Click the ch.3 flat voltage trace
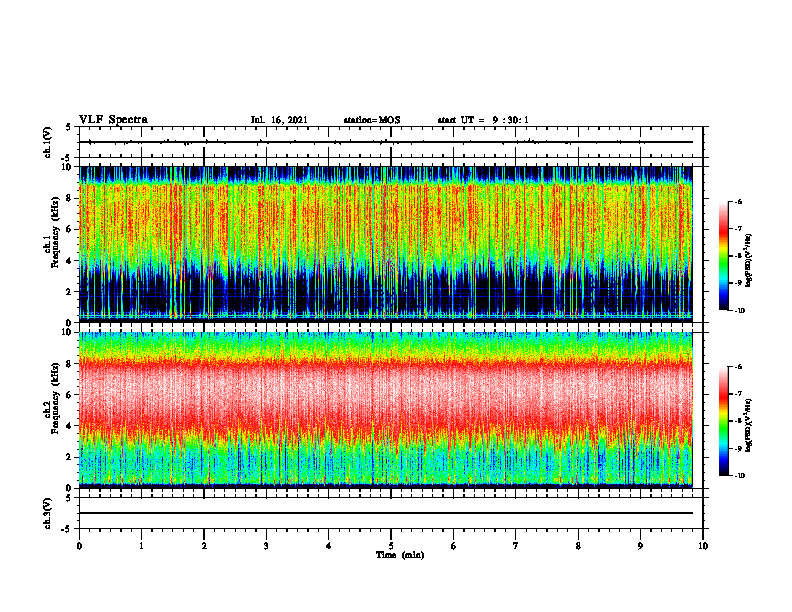Viewport: 792px width, 612px height. point(386,513)
